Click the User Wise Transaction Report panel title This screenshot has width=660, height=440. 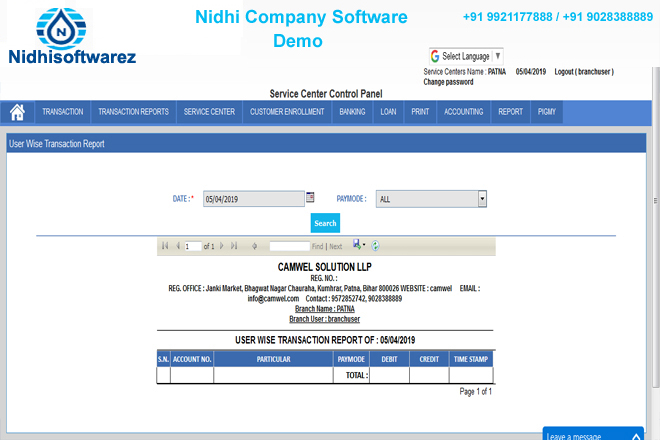pyautogui.click(x=57, y=144)
